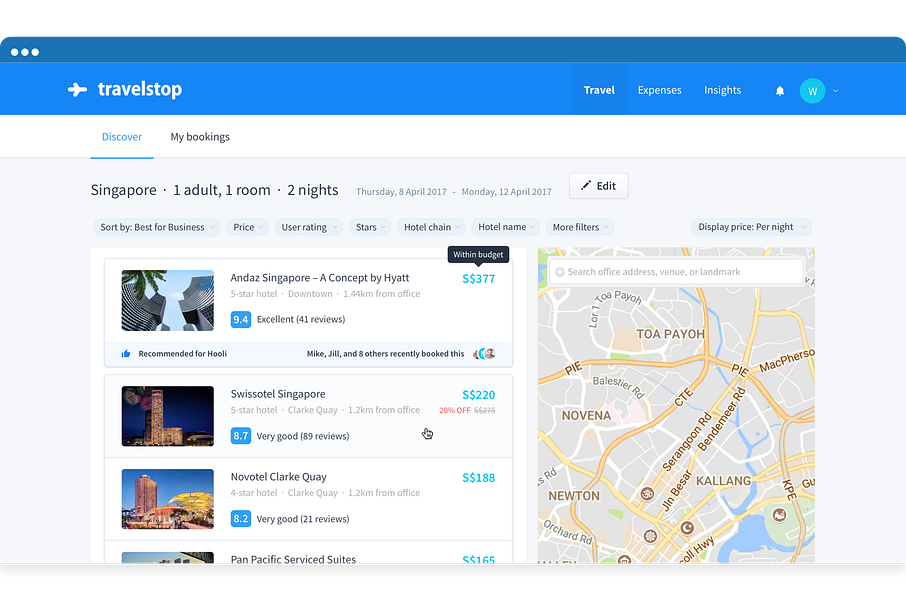Click the travelstop airplane logo icon

tap(77, 90)
